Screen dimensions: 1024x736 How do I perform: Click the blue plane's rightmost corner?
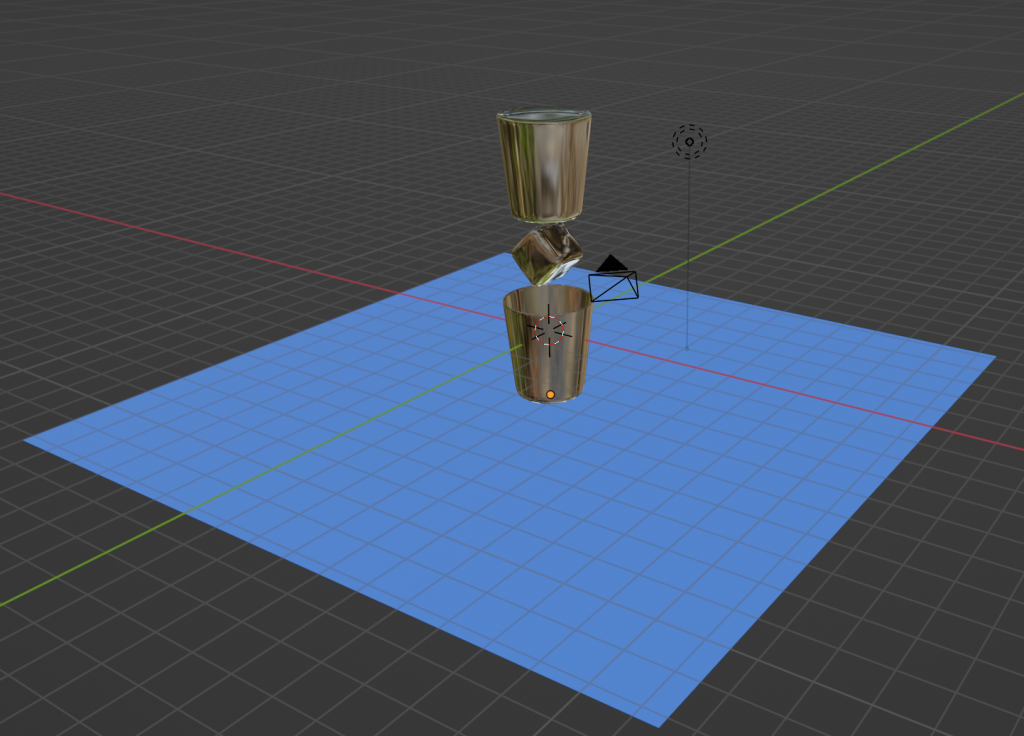coord(993,355)
